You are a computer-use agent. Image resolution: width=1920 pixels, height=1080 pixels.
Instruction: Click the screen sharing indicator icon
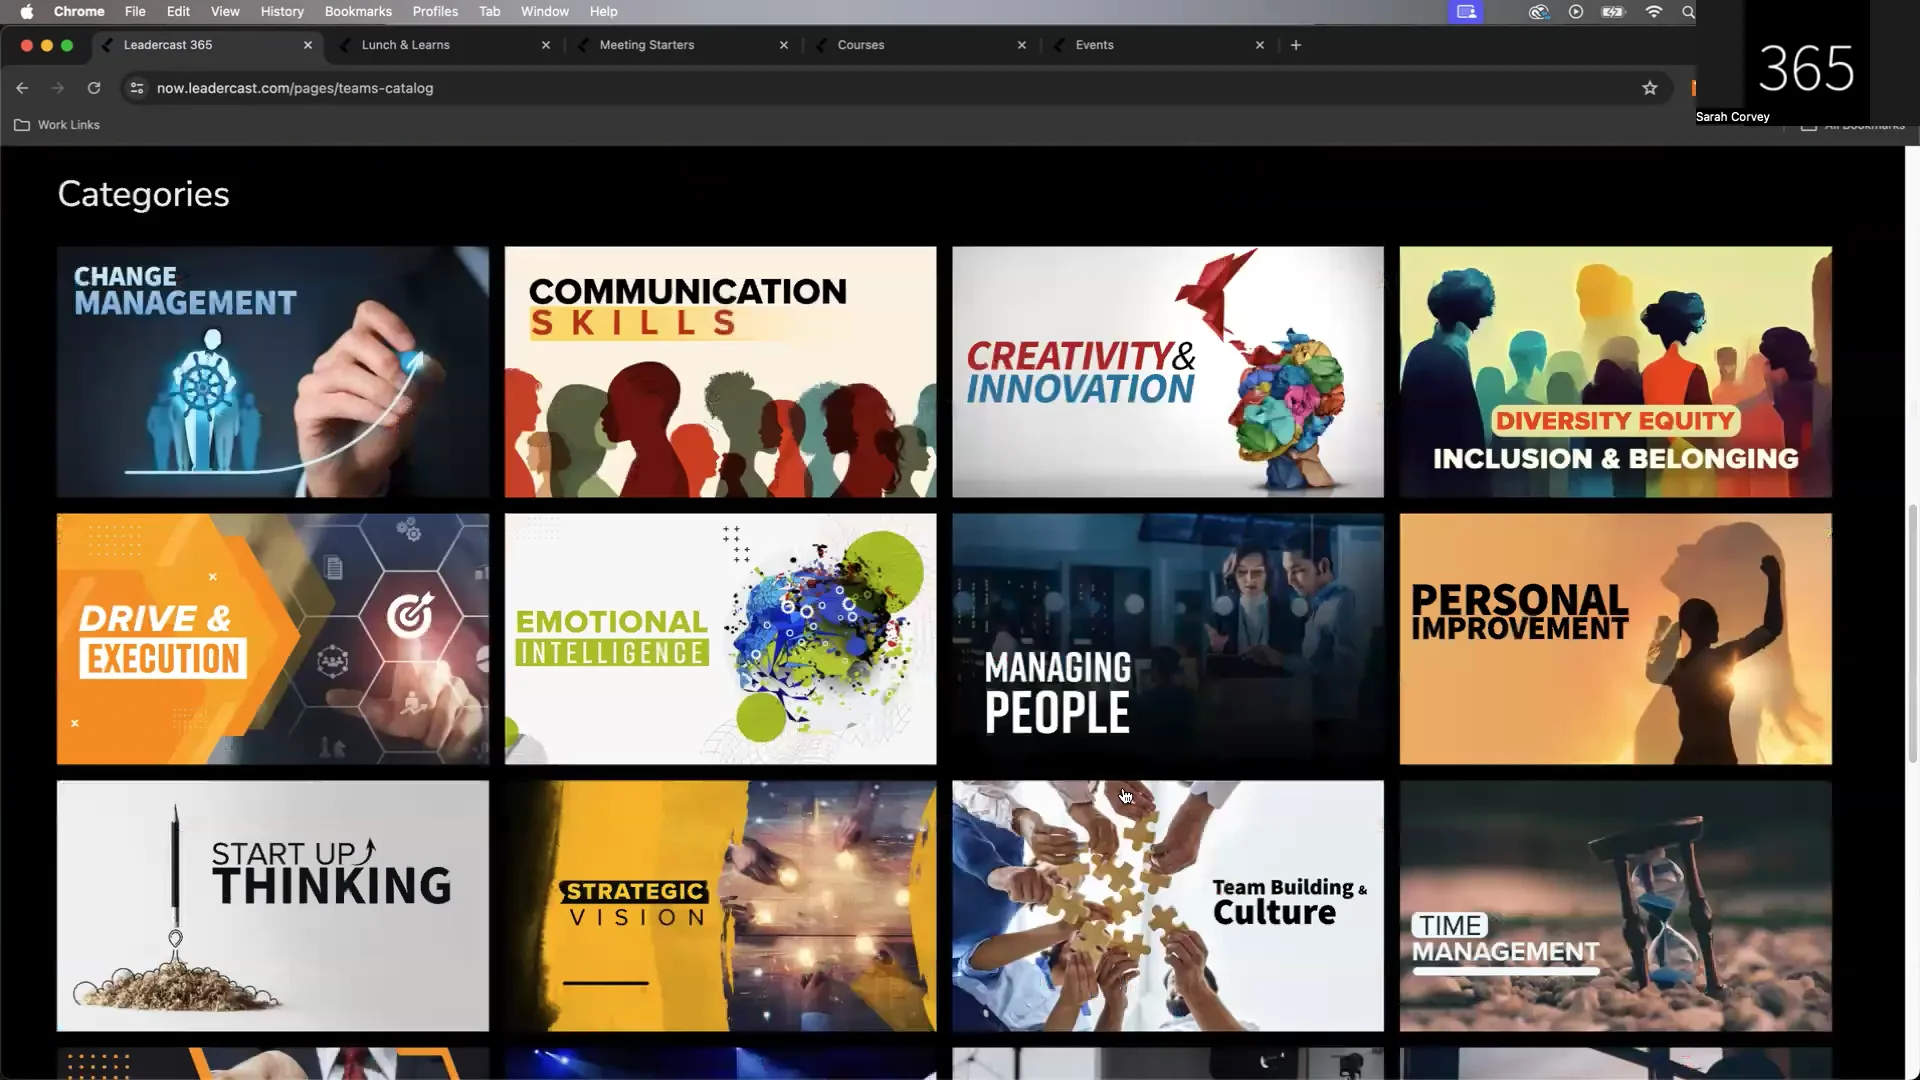click(1466, 12)
